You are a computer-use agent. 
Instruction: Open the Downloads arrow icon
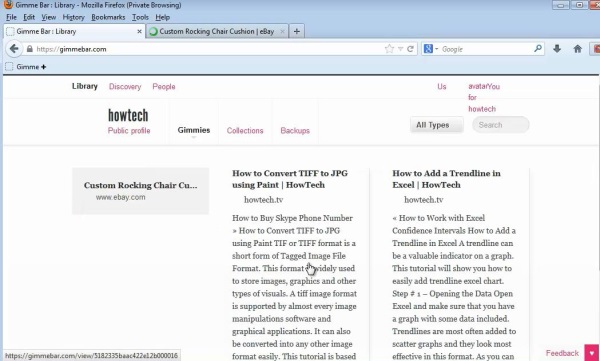(557, 49)
